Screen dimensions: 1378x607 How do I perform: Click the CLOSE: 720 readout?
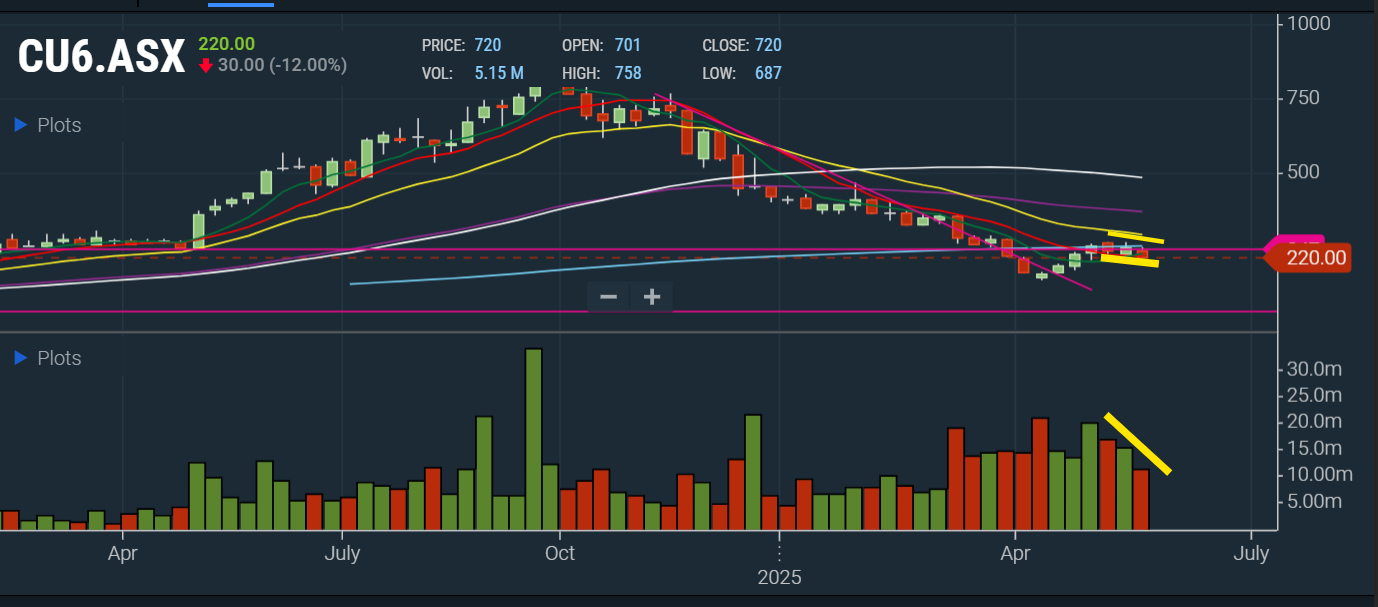click(742, 45)
